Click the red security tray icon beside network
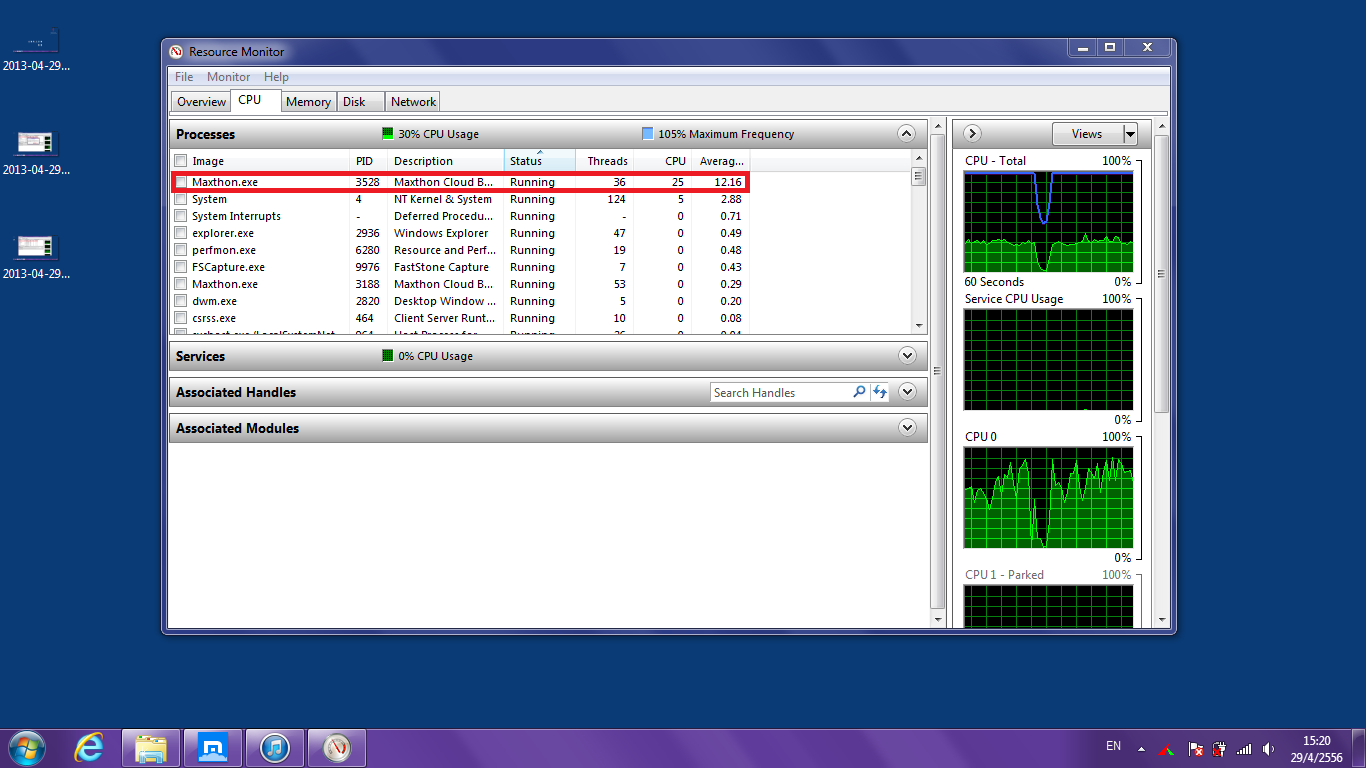Image resolution: width=1366 pixels, height=768 pixels. [1219, 748]
